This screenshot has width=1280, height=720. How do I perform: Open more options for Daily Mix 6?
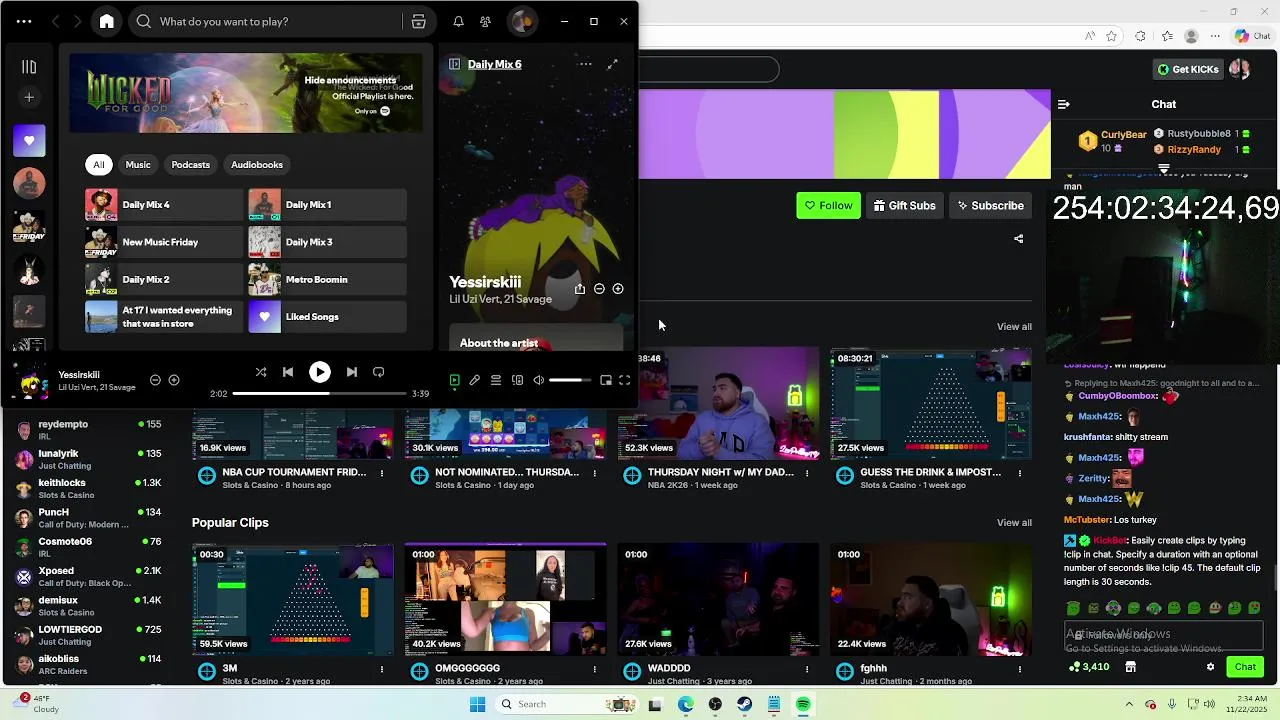click(585, 64)
